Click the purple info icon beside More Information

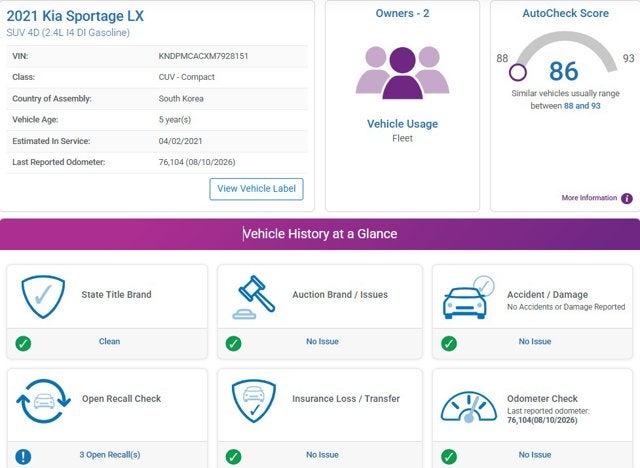(627, 198)
